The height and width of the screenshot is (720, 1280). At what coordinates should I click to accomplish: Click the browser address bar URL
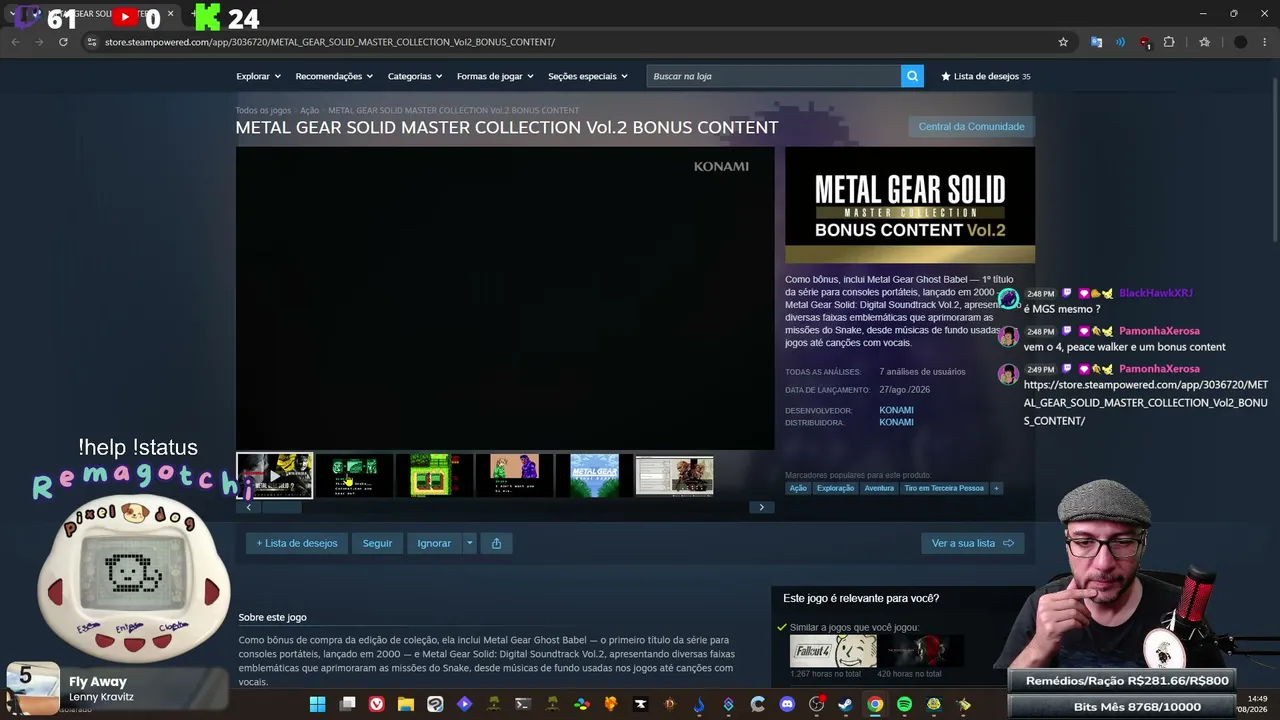[x=330, y=42]
